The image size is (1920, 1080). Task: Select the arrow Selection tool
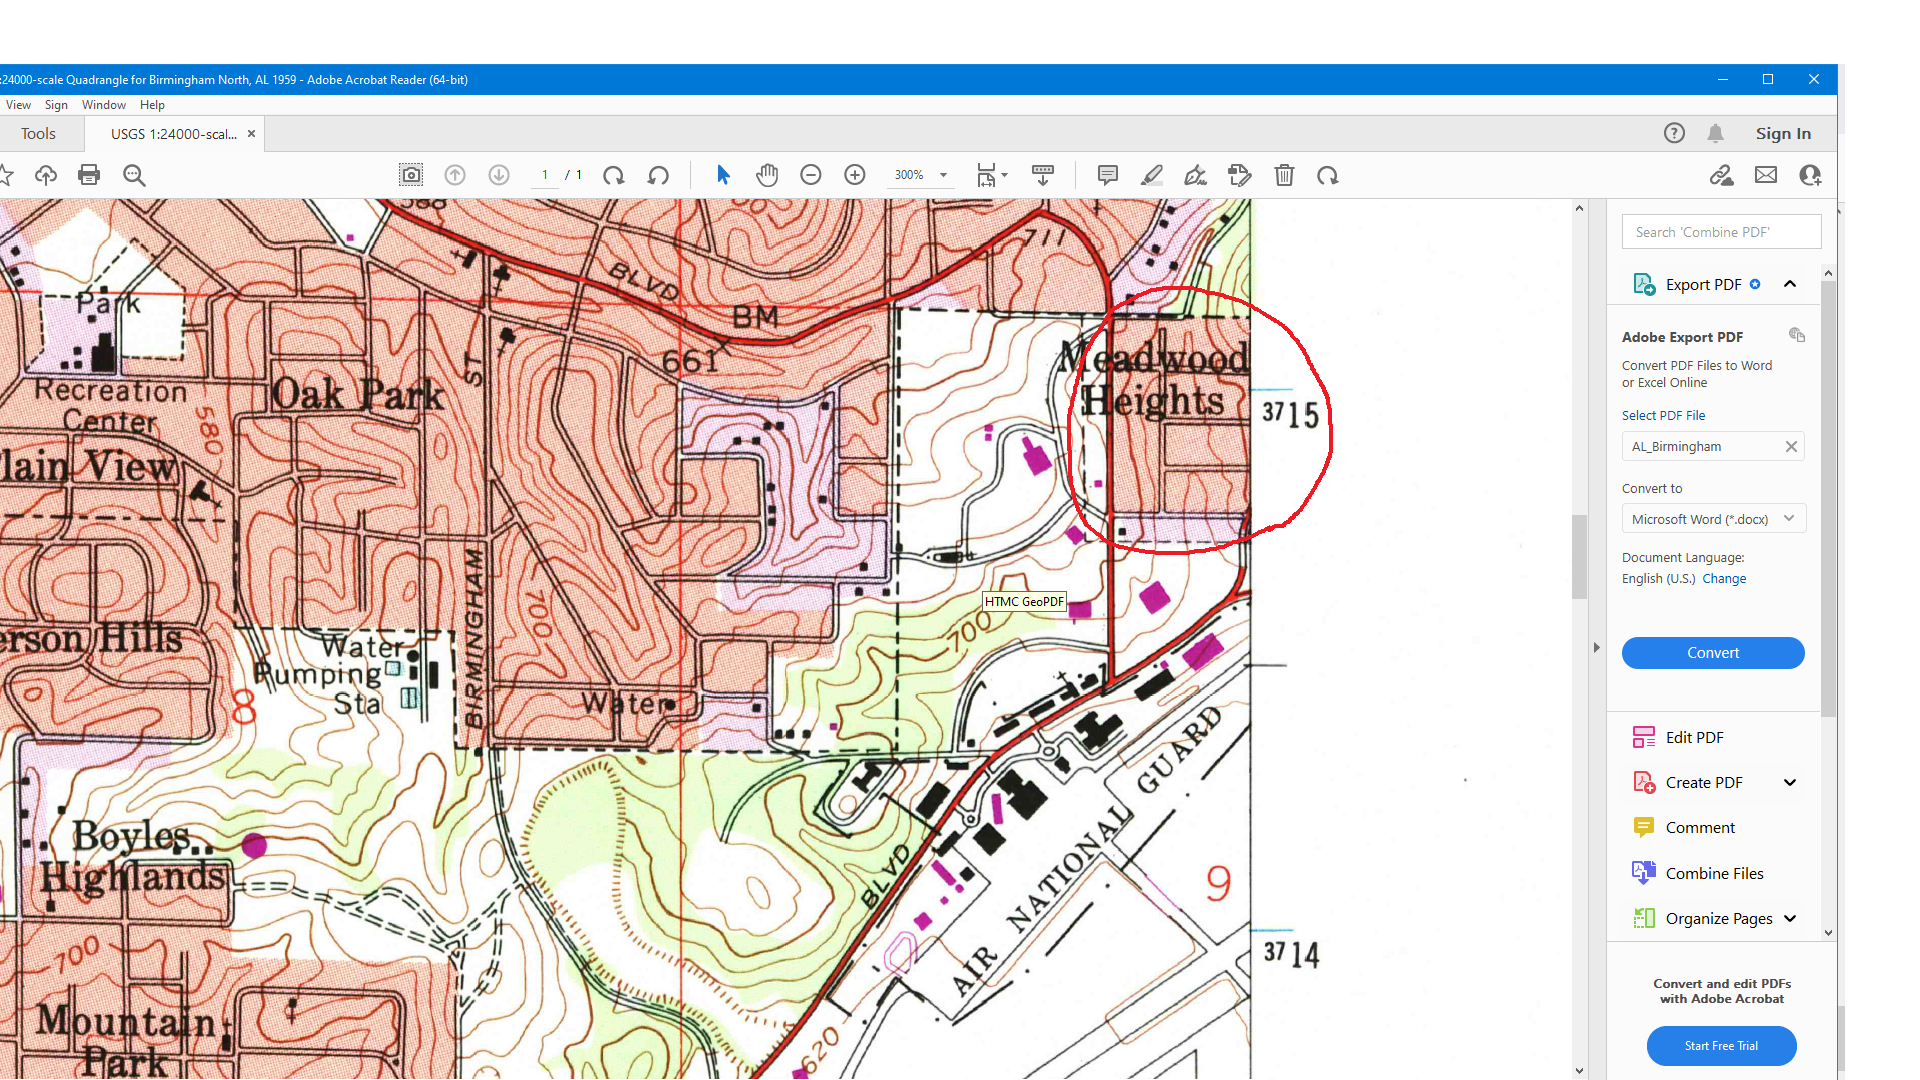pos(723,175)
